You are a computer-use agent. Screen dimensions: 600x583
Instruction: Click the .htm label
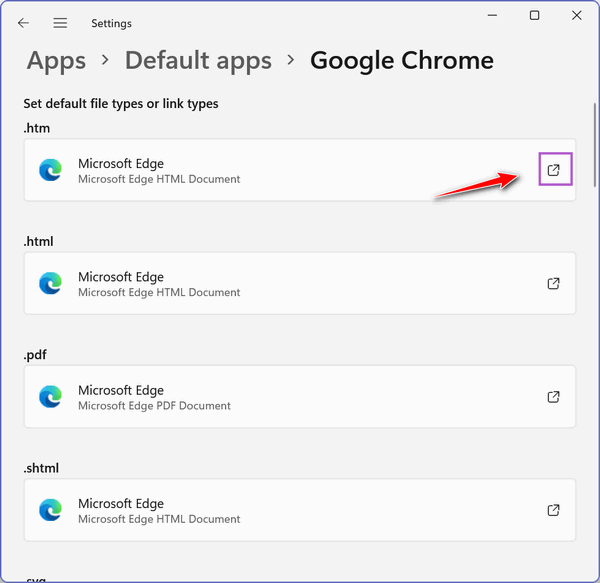tap(37, 128)
